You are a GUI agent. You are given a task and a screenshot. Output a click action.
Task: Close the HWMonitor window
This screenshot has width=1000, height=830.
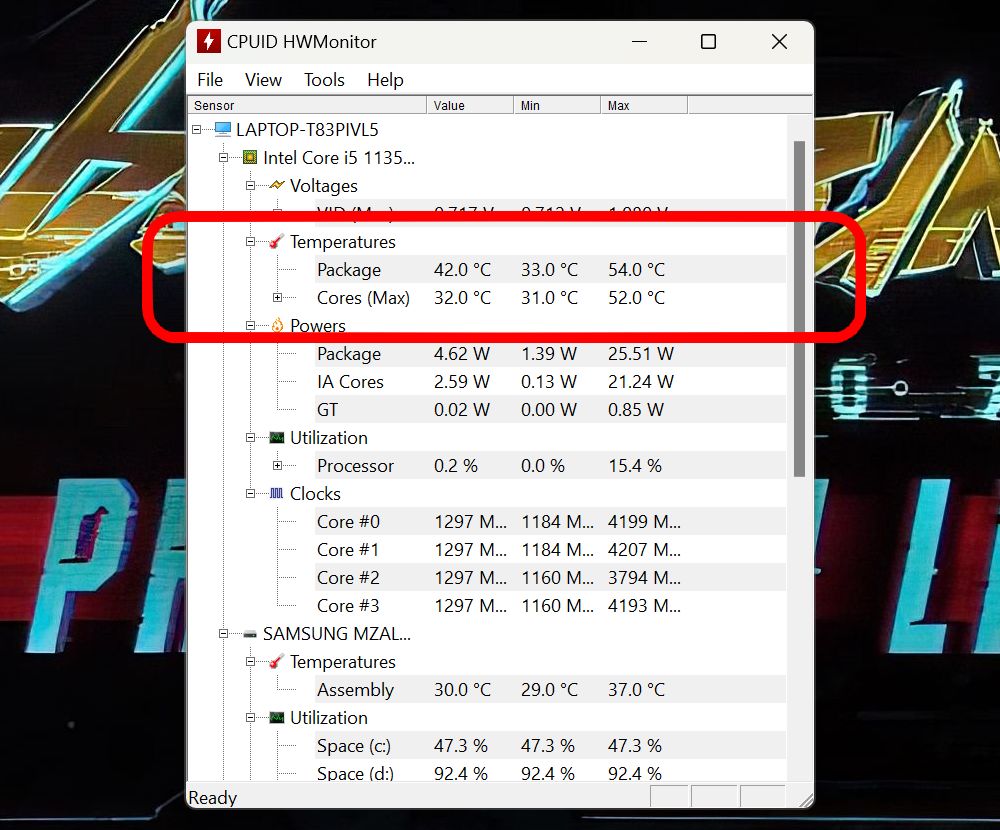pyautogui.click(x=779, y=41)
